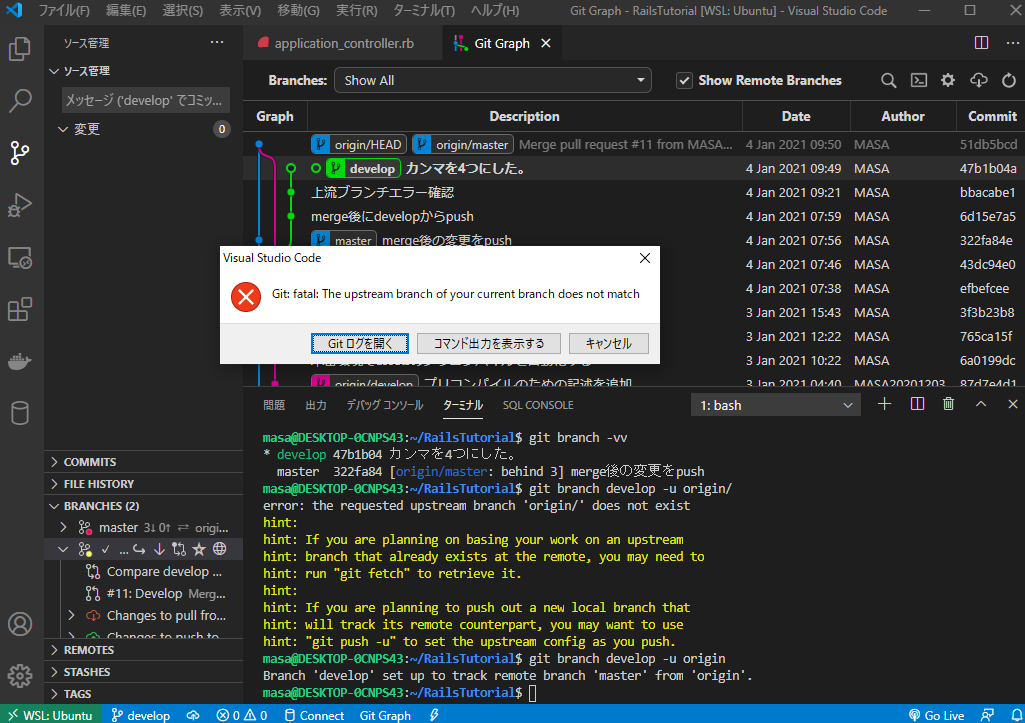Click コマンド出力を表示する button in dialog

(489, 343)
